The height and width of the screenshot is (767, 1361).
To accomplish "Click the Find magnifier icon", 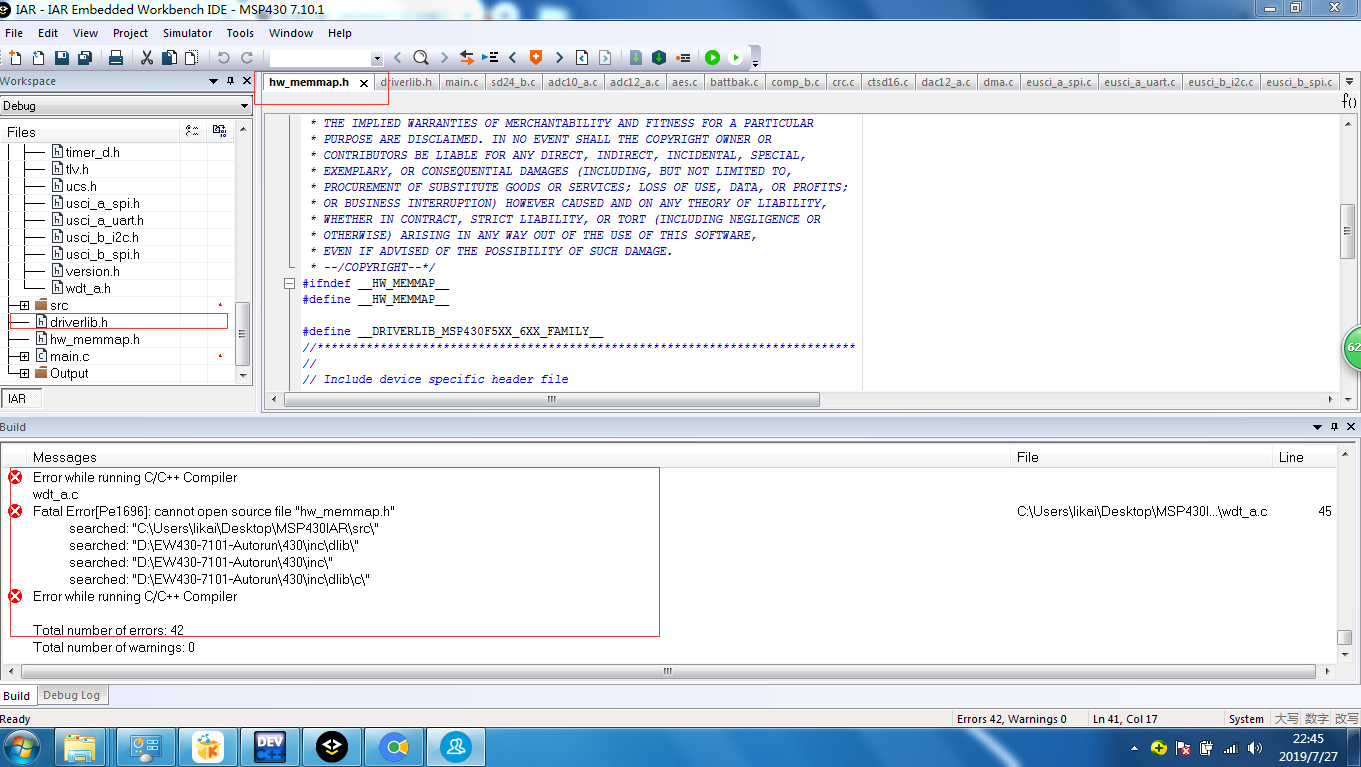I will point(421,58).
